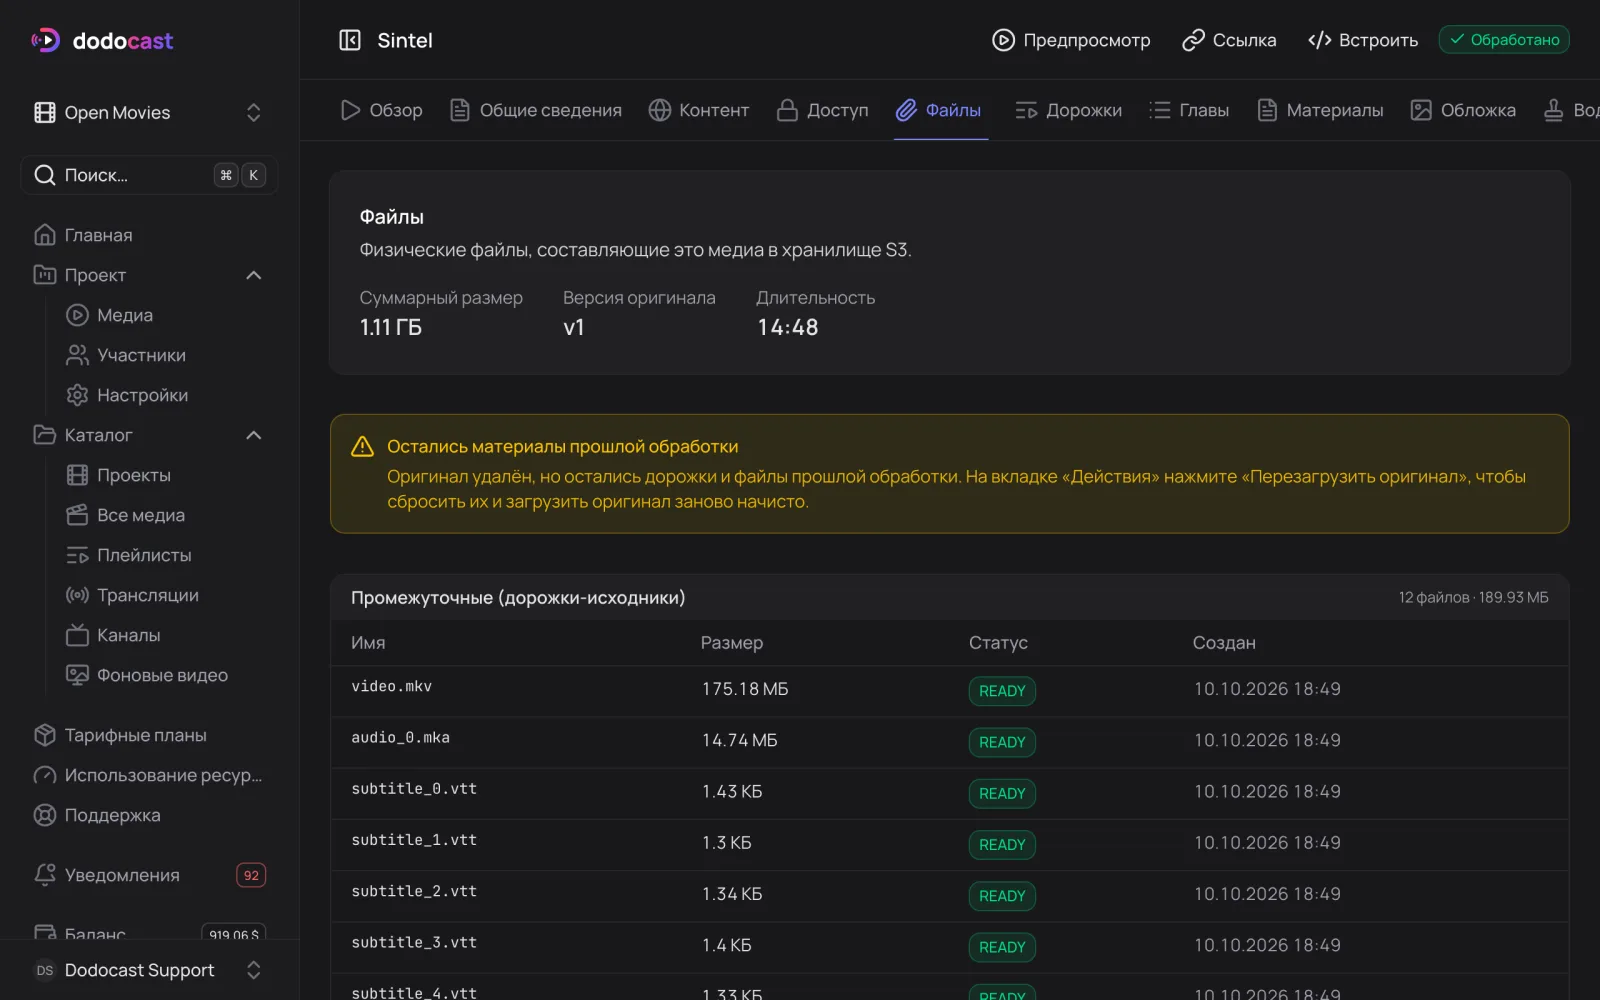
Task: Select the video.mkv file row
Action: (x=950, y=690)
